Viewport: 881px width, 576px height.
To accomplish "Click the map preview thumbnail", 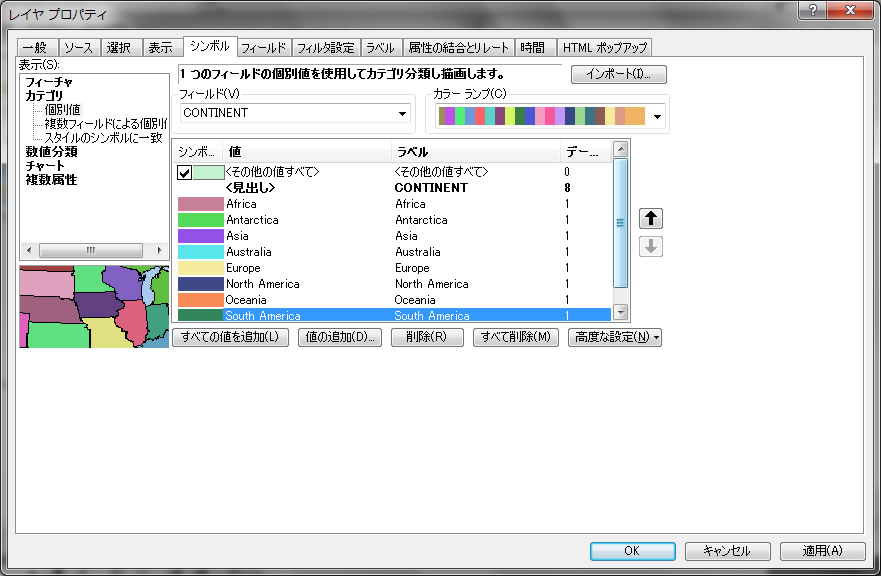I will [93, 306].
